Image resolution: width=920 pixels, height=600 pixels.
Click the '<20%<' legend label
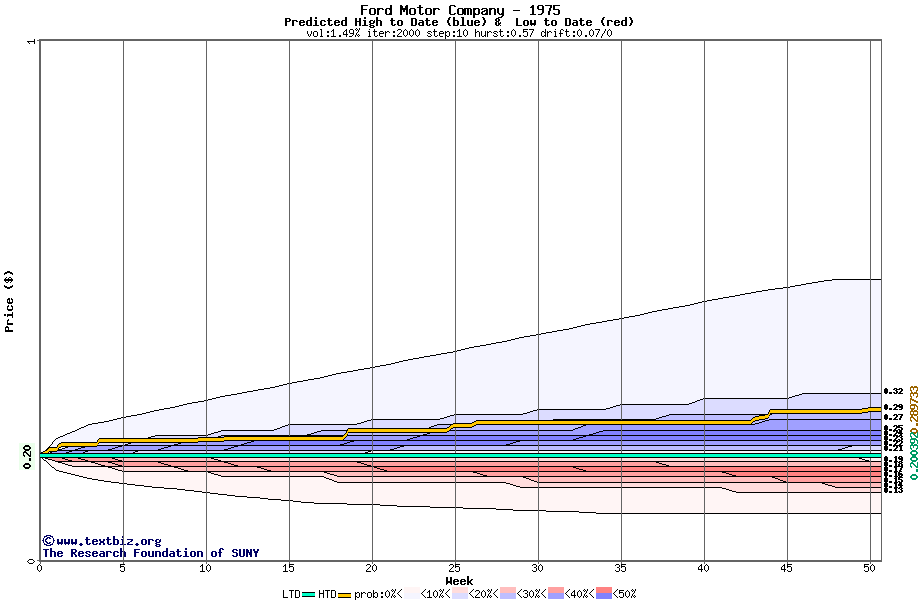pyautogui.click(x=483, y=594)
